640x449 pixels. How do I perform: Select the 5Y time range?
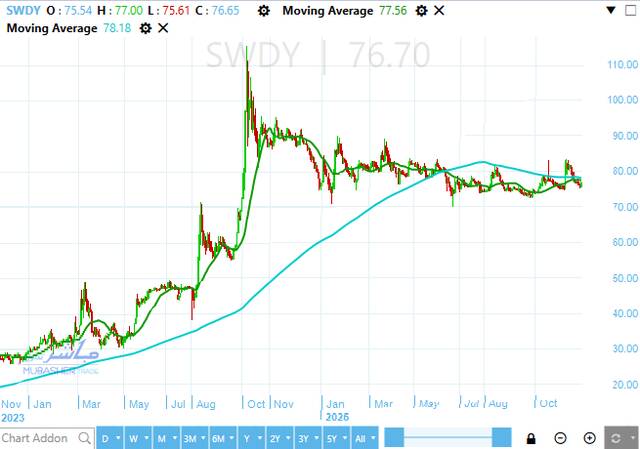coord(331,438)
